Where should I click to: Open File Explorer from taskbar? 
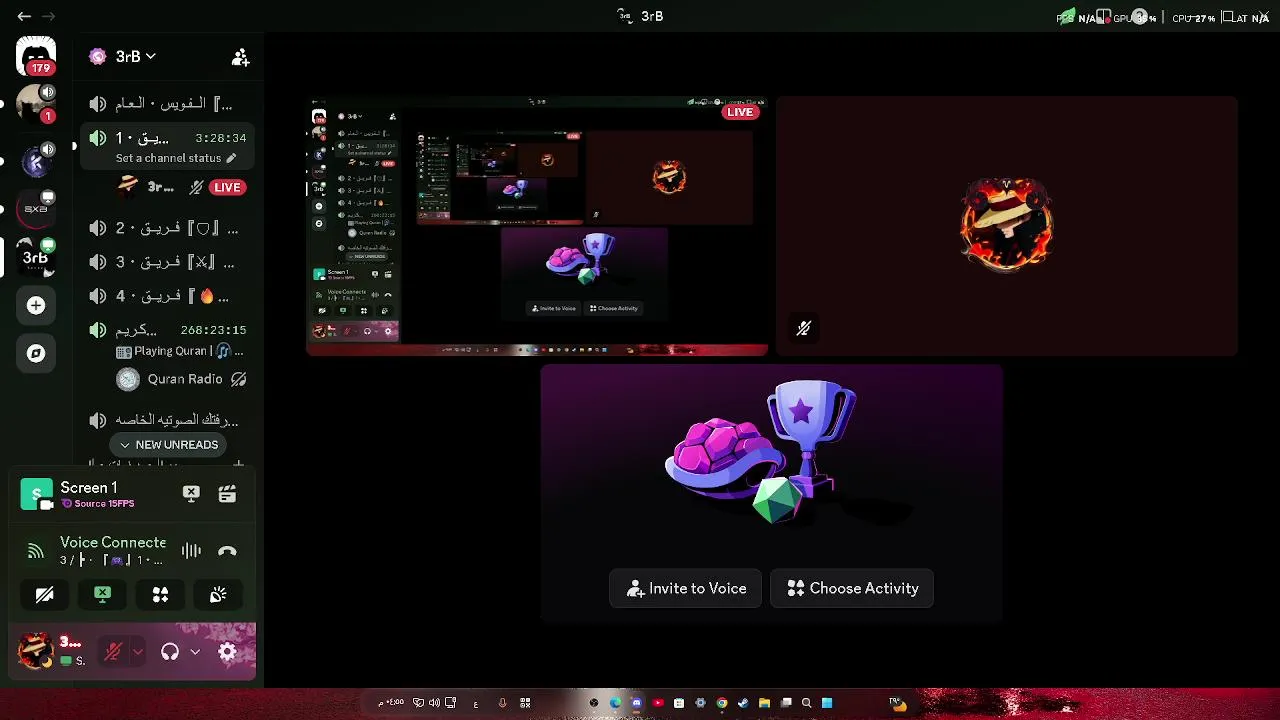pos(764,703)
